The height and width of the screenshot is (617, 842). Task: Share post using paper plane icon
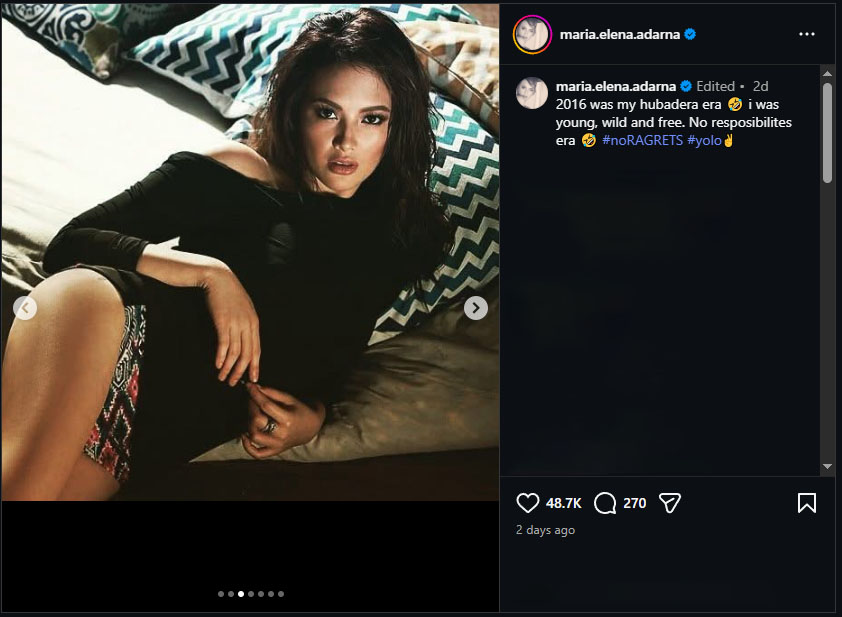click(x=670, y=503)
